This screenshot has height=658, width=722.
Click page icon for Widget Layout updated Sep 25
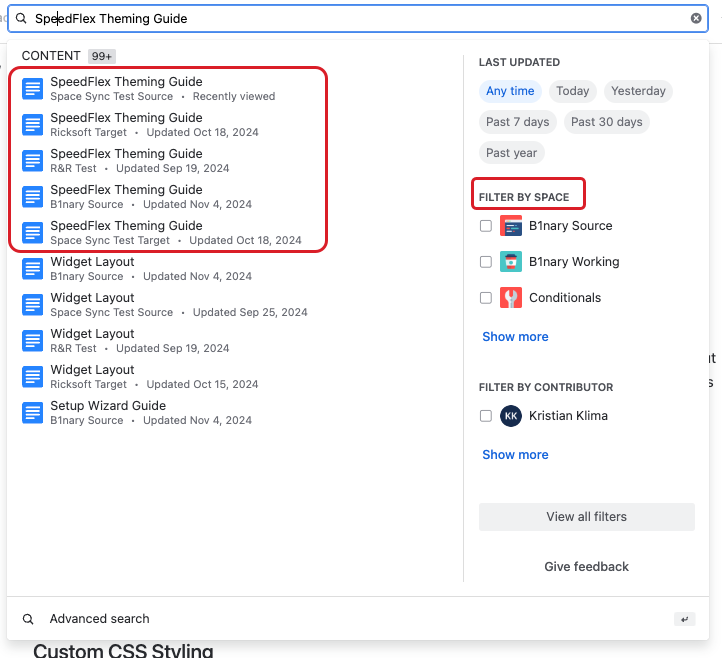coord(33,304)
